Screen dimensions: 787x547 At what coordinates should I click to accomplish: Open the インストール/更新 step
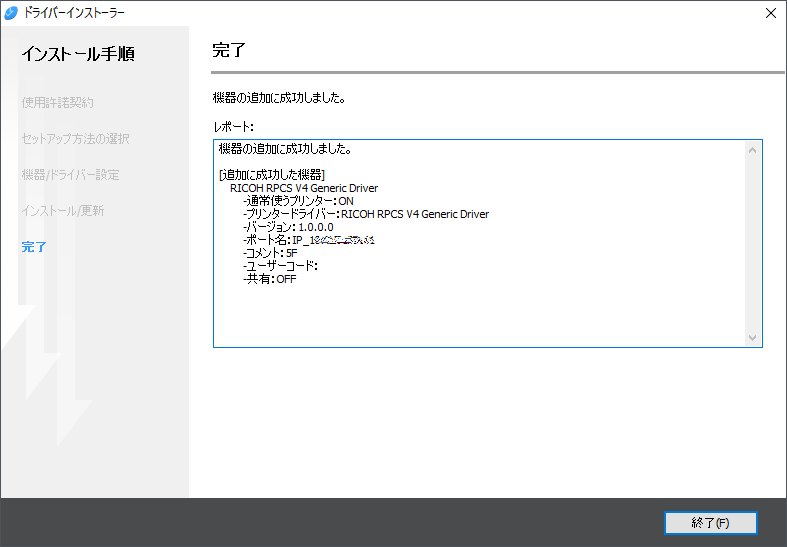(x=62, y=211)
